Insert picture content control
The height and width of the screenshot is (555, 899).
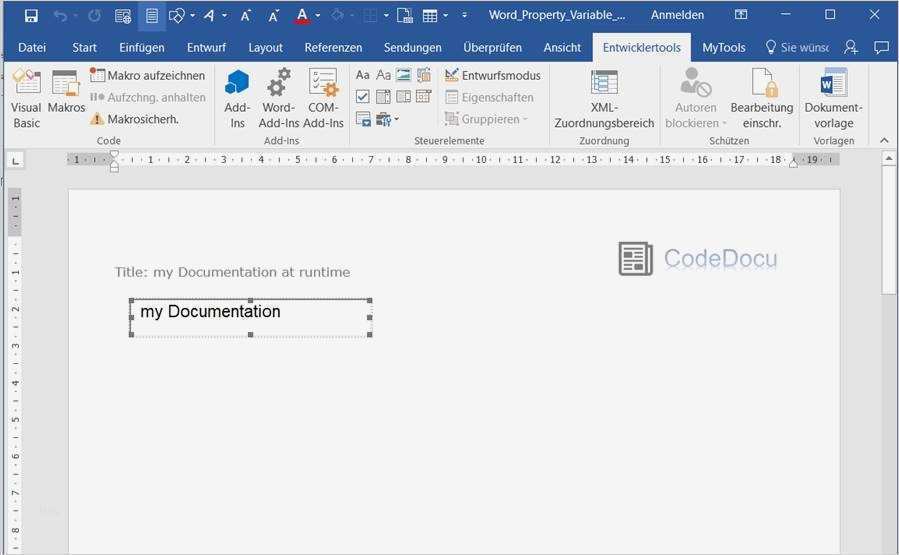click(x=404, y=75)
